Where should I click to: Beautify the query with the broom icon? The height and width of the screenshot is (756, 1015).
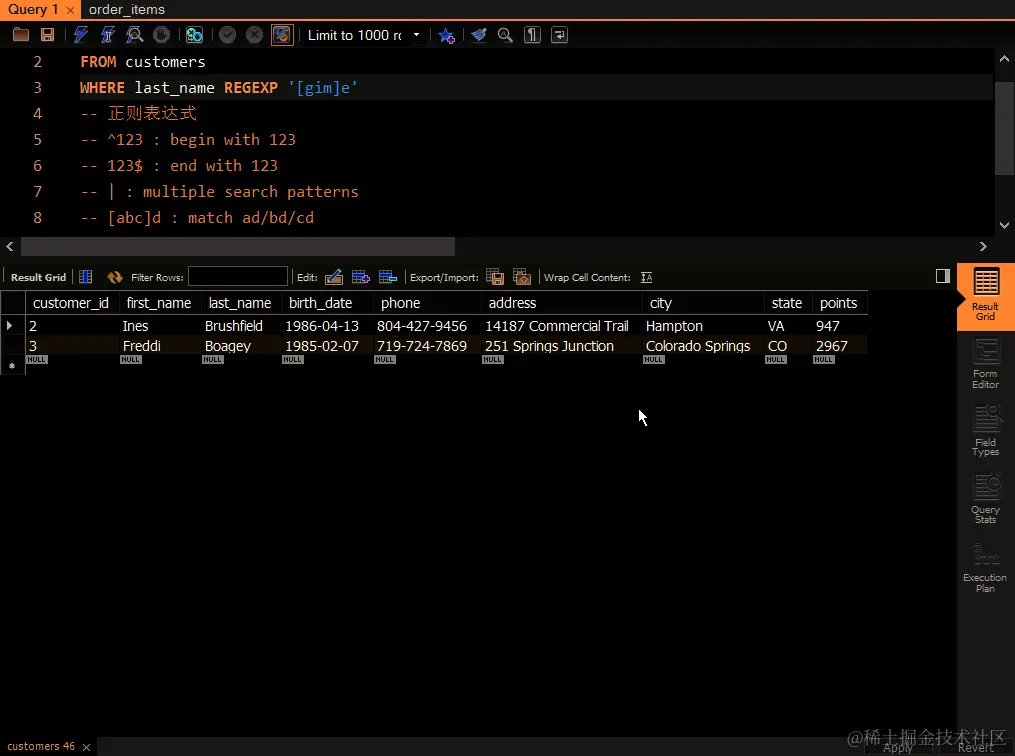[478, 35]
